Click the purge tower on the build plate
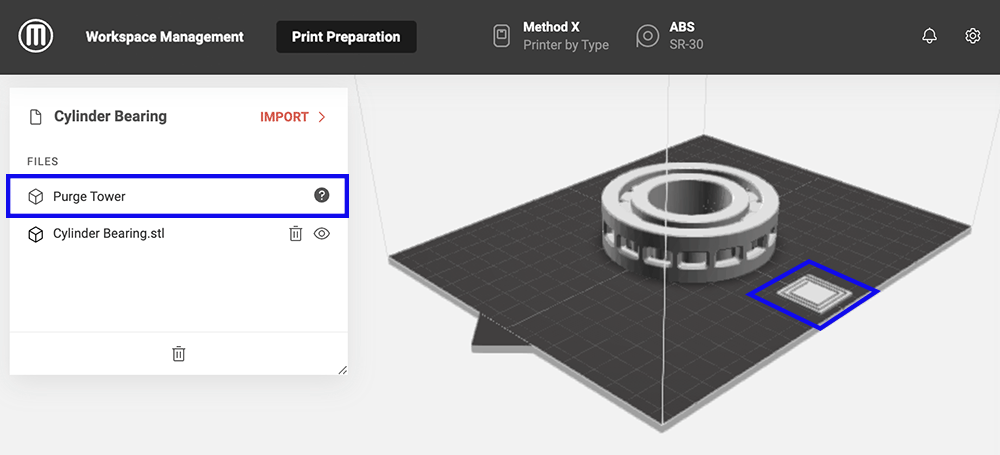Screen dimensions: 1000x455 [x=812, y=292]
